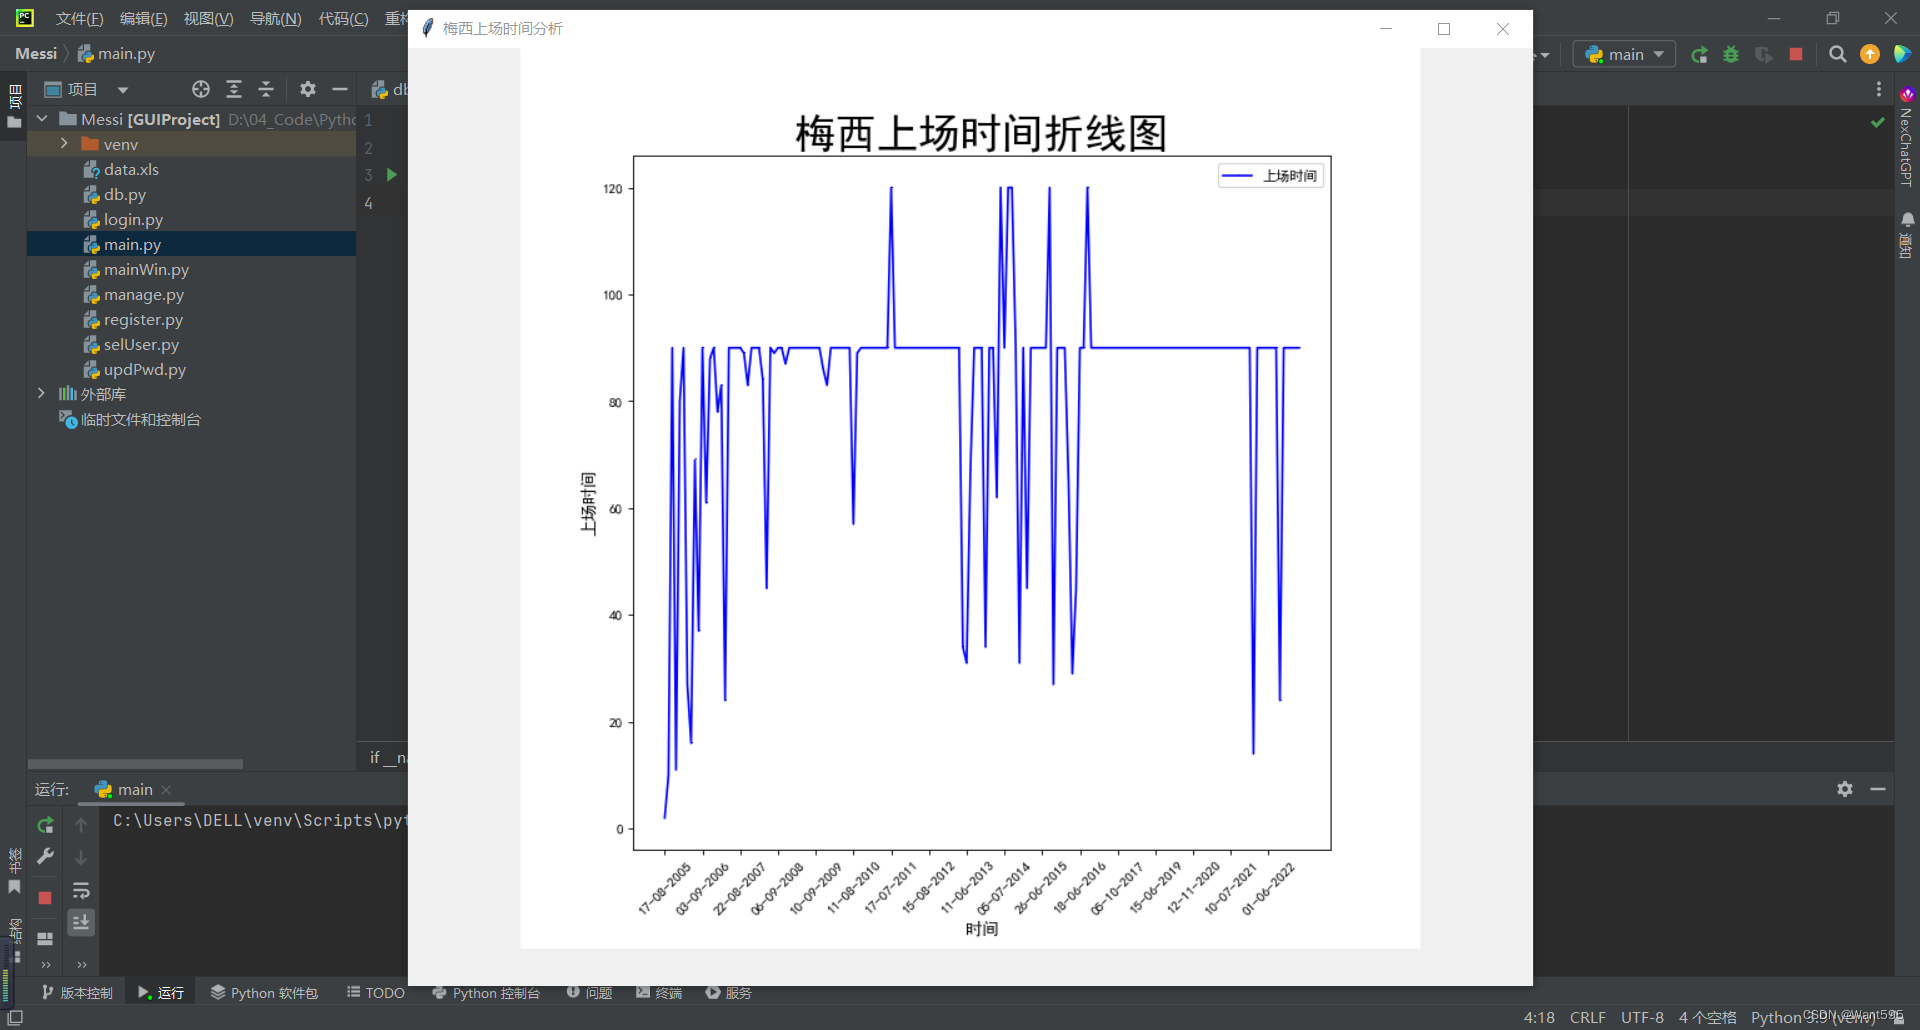The height and width of the screenshot is (1030, 1920).
Task: Expand more run panel actions chevron
Action: point(45,965)
